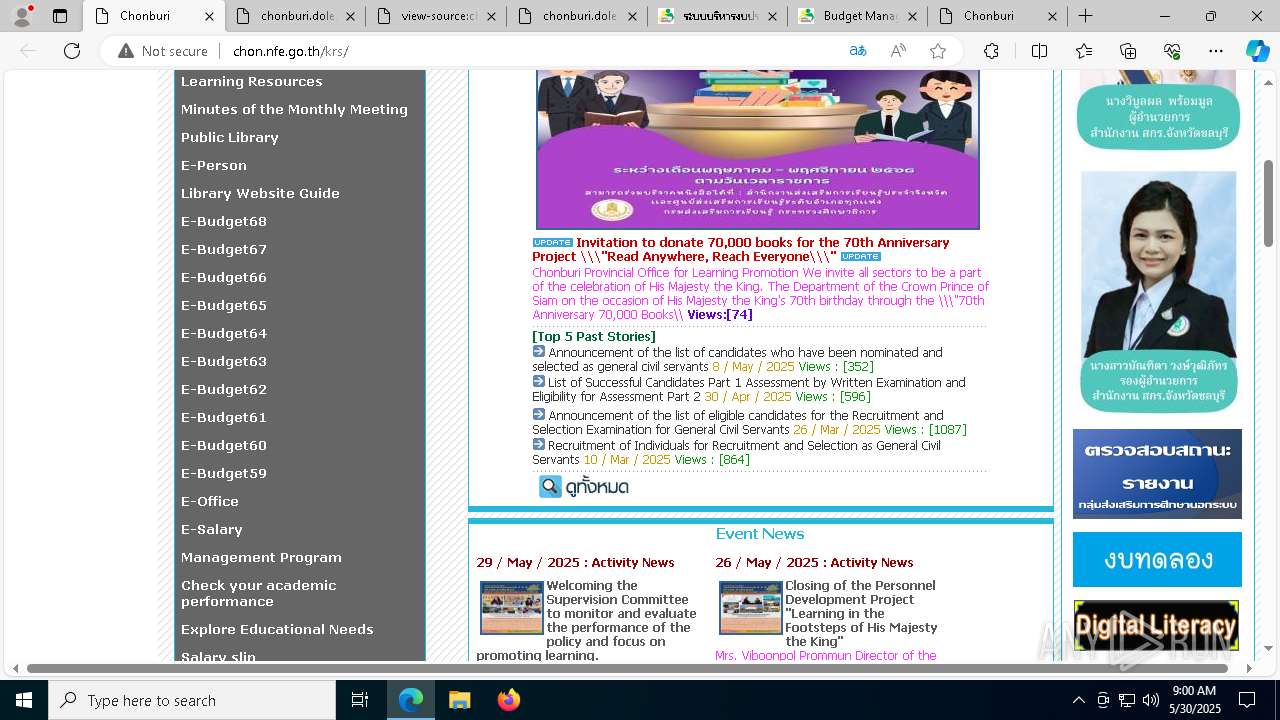The height and width of the screenshot is (720, 1280).
Task: Click the งบทดลอง blue banner
Action: click(1157, 559)
